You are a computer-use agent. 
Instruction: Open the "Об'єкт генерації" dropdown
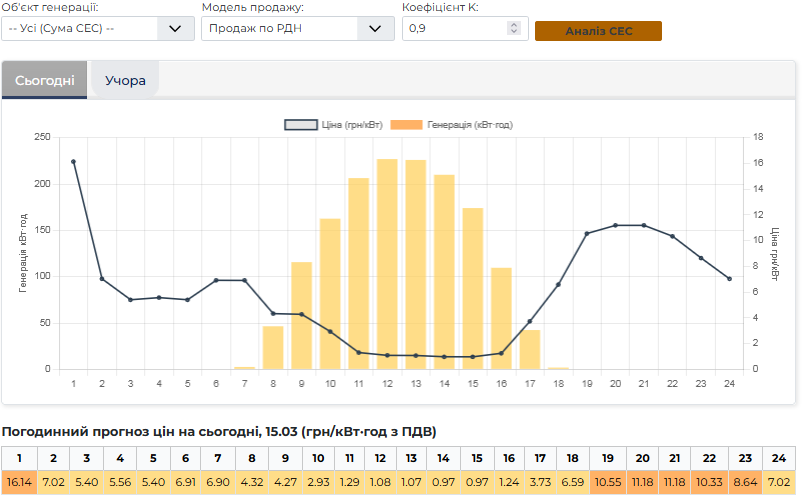(98, 28)
